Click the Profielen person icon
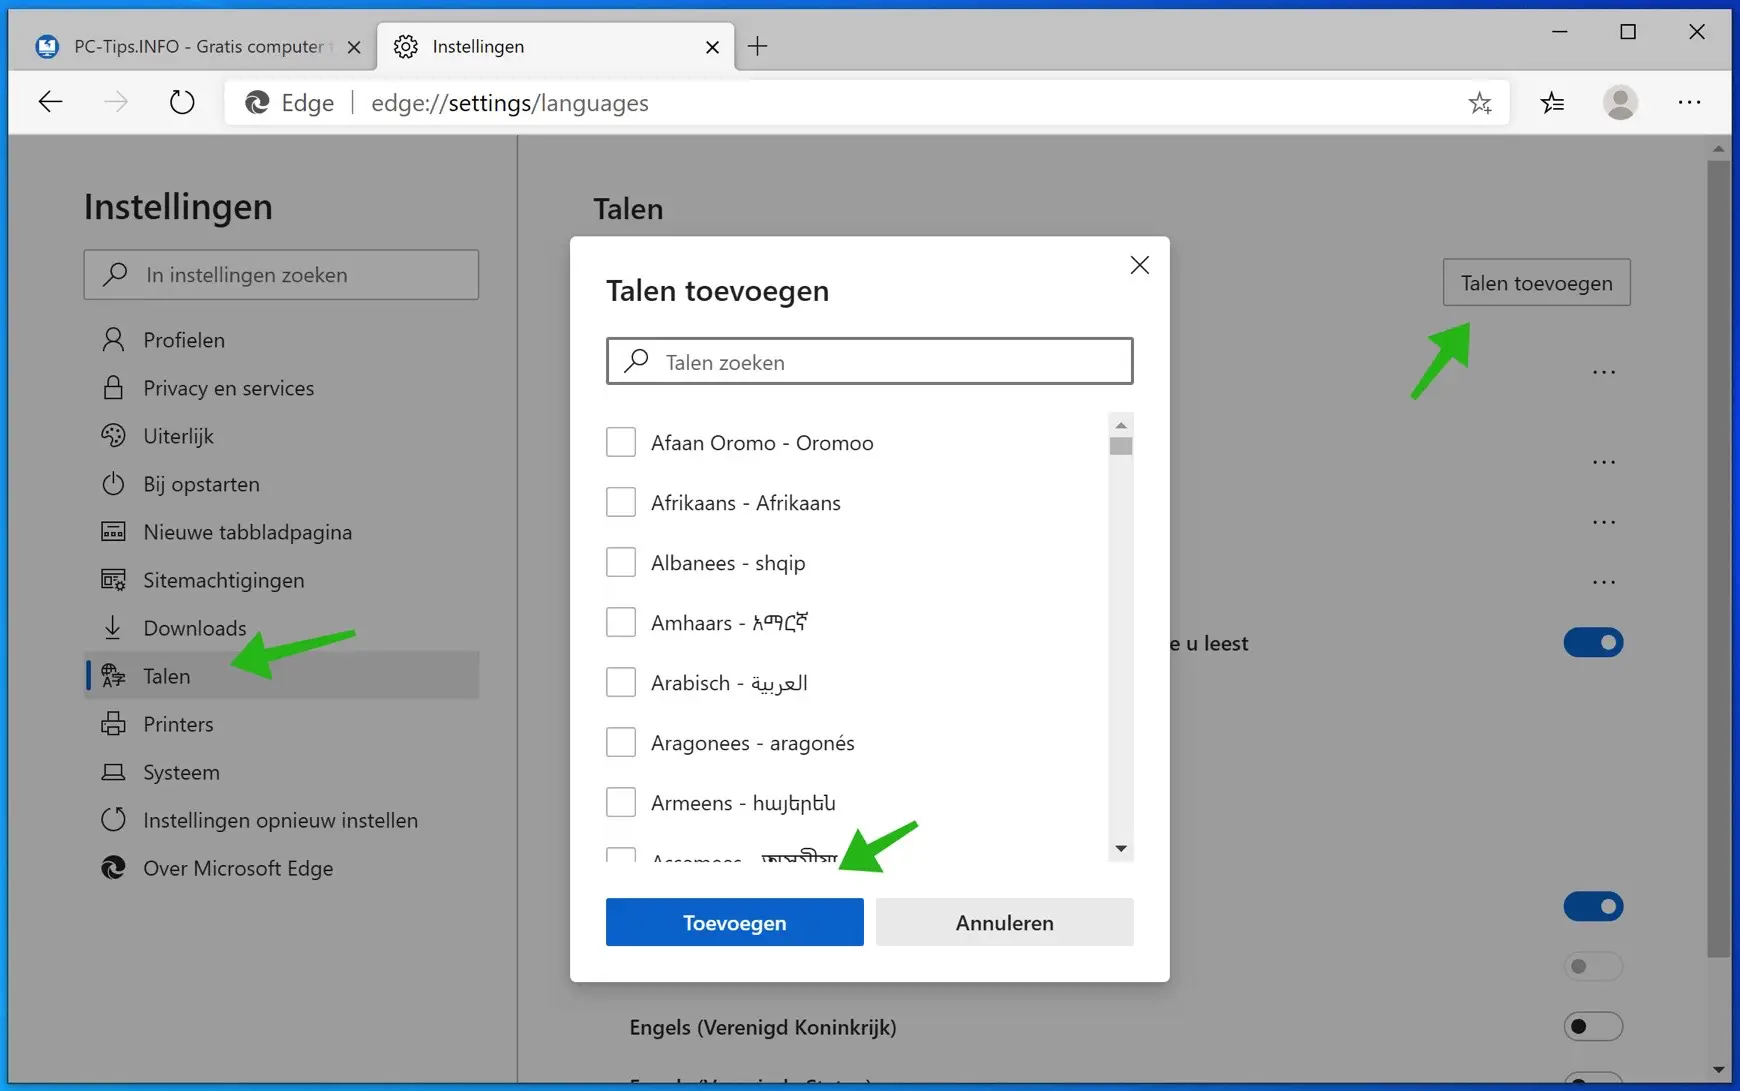The image size is (1740, 1091). (x=113, y=340)
